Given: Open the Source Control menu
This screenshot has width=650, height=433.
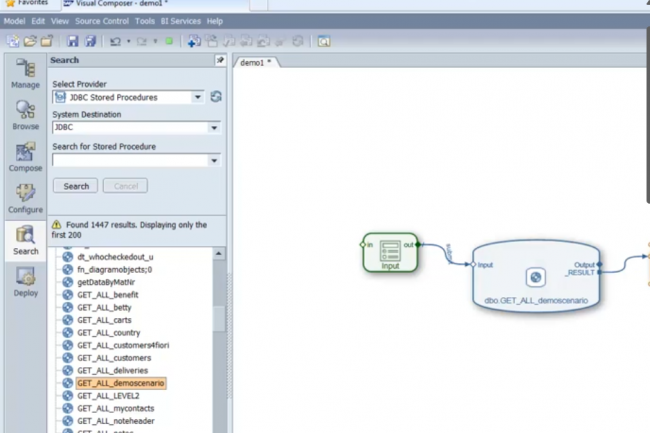Looking at the screenshot, I should click(103, 21).
